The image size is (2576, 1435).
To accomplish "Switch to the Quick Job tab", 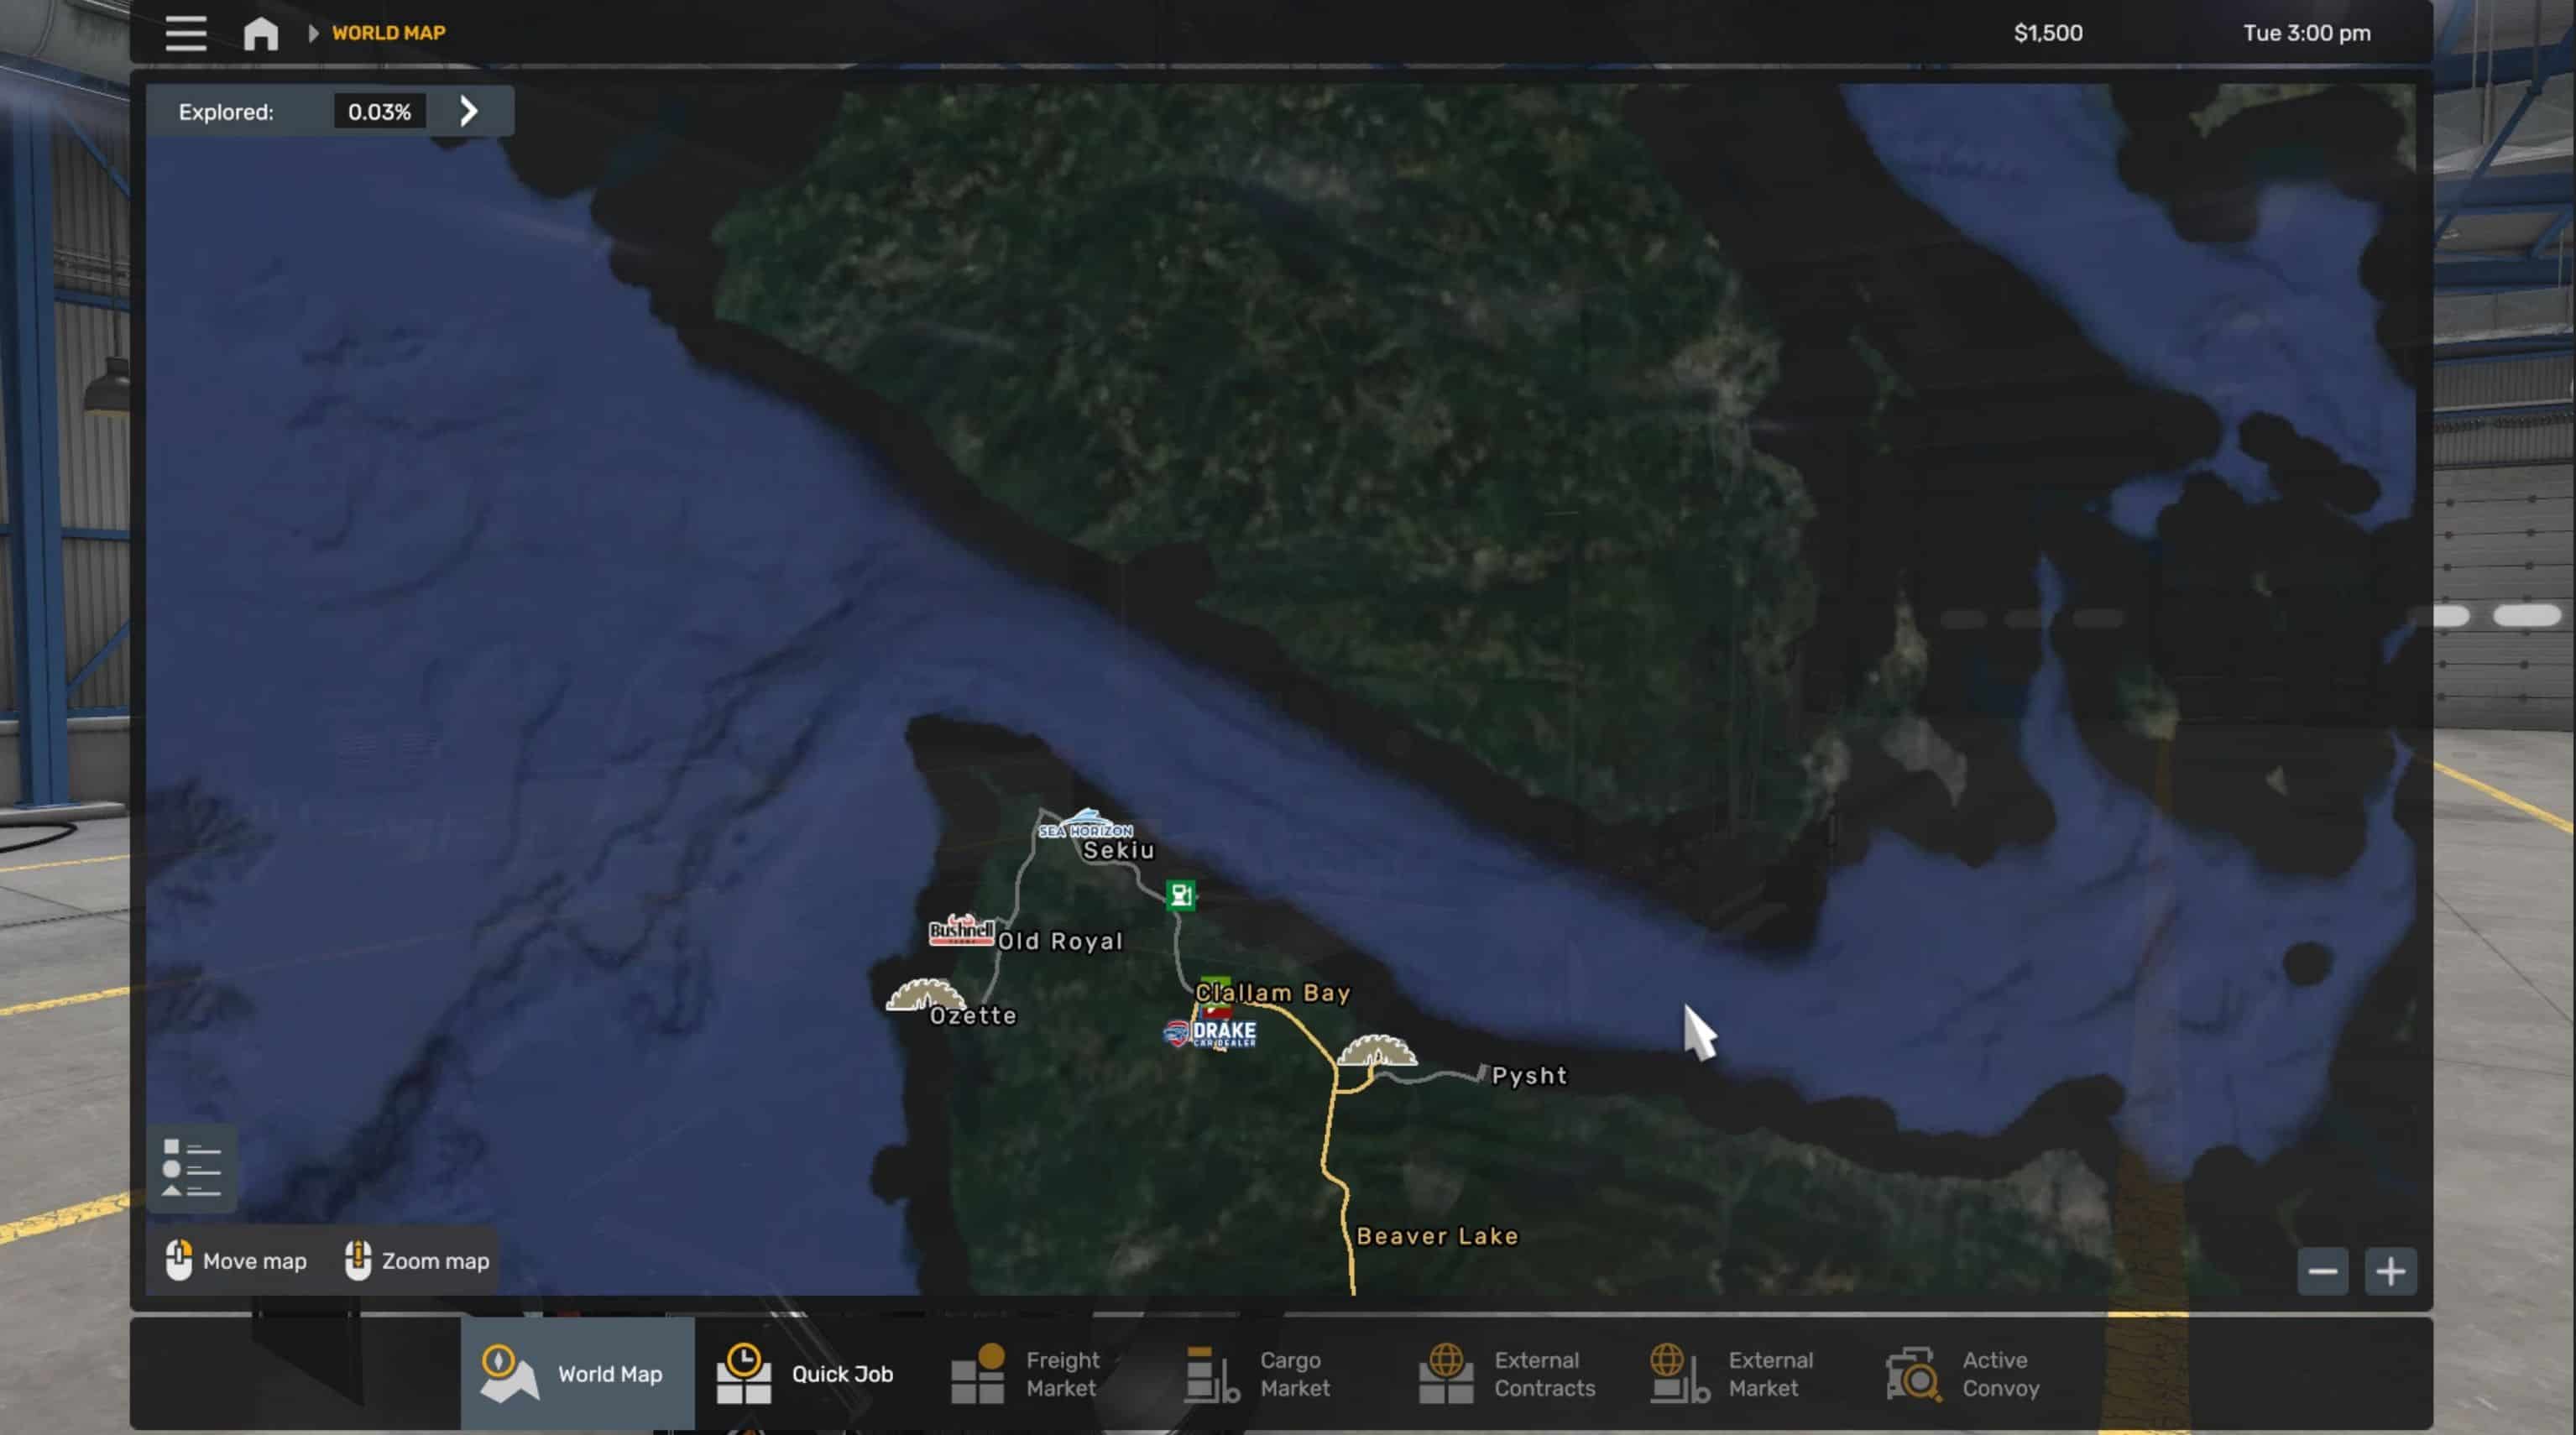I will point(806,1374).
